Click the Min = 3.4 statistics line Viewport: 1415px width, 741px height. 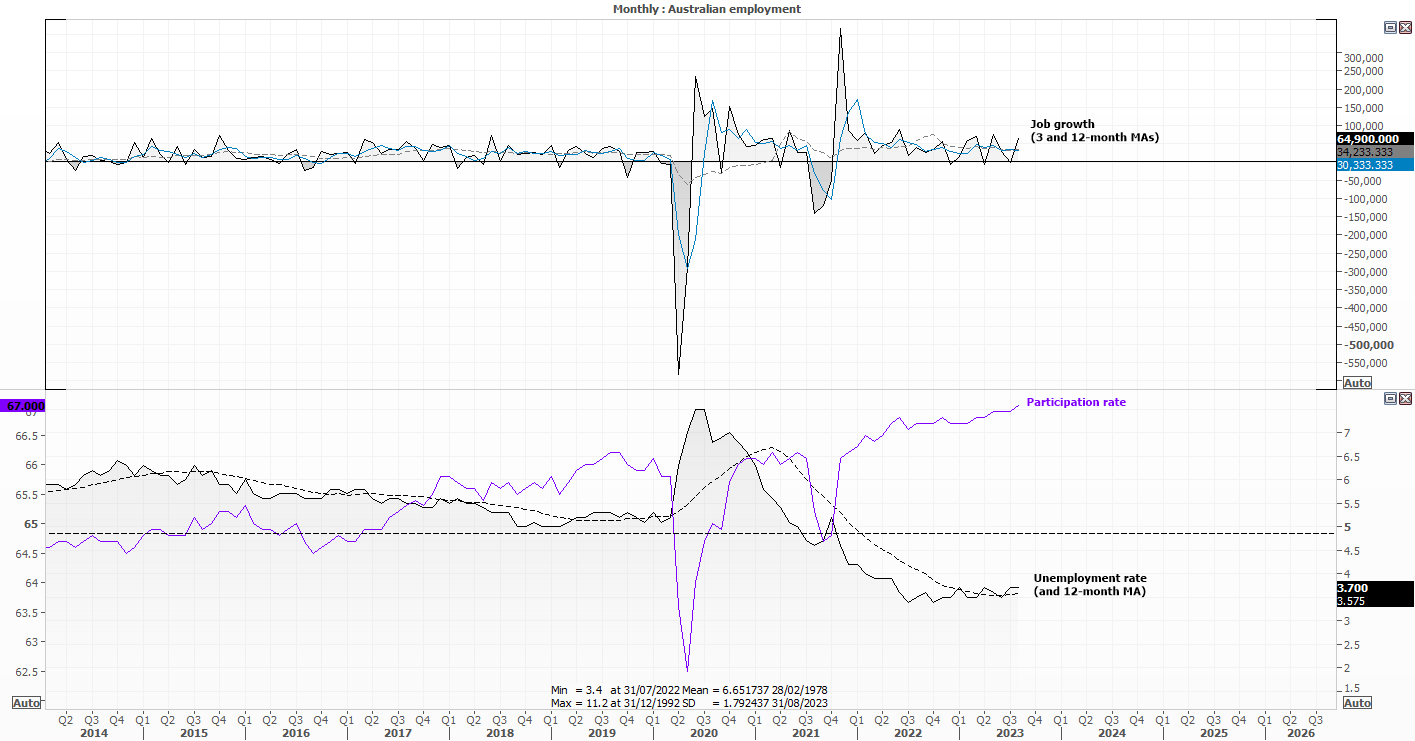689,690
